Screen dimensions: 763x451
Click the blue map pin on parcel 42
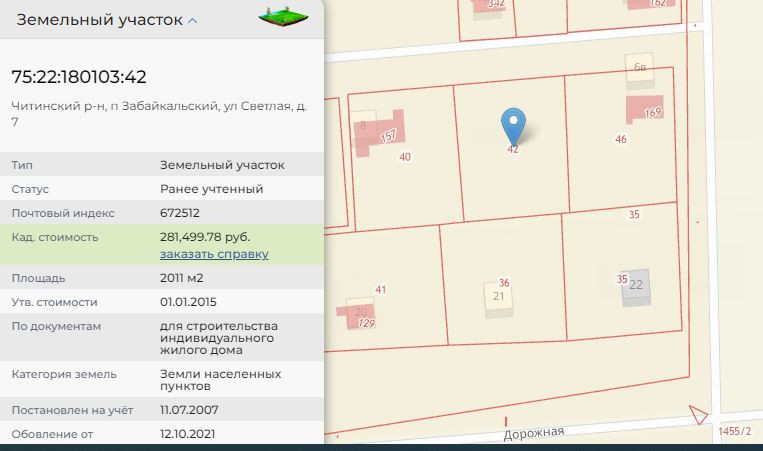pyautogui.click(x=513, y=126)
